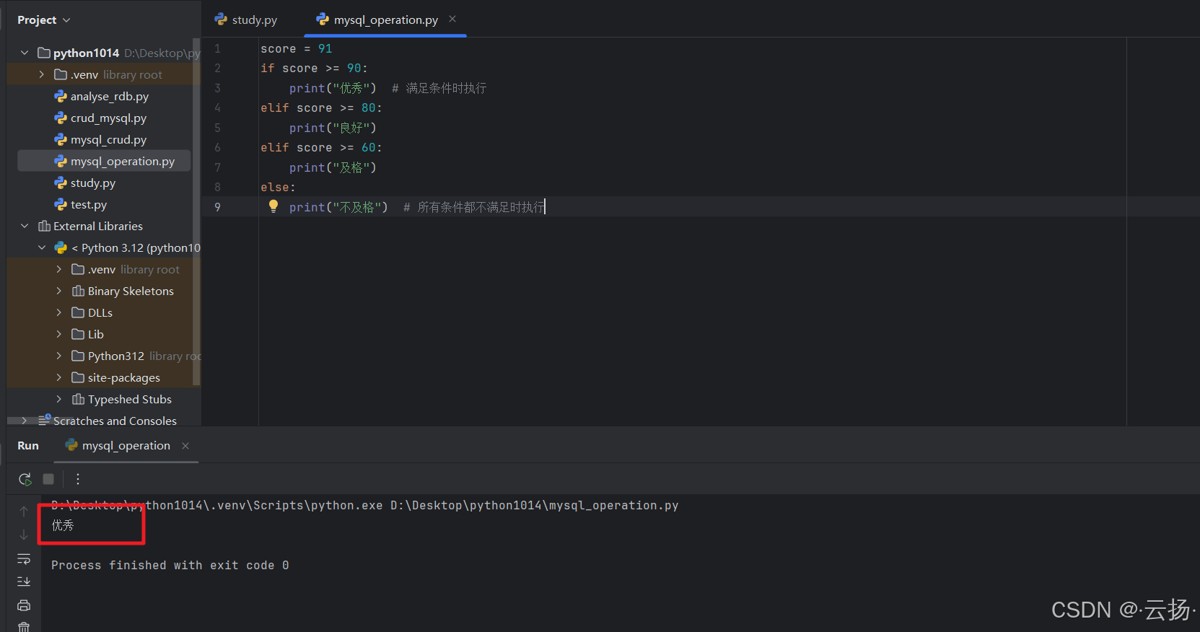Close the mysql_operation Run tab
The width and height of the screenshot is (1200, 632).
pos(186,446)
